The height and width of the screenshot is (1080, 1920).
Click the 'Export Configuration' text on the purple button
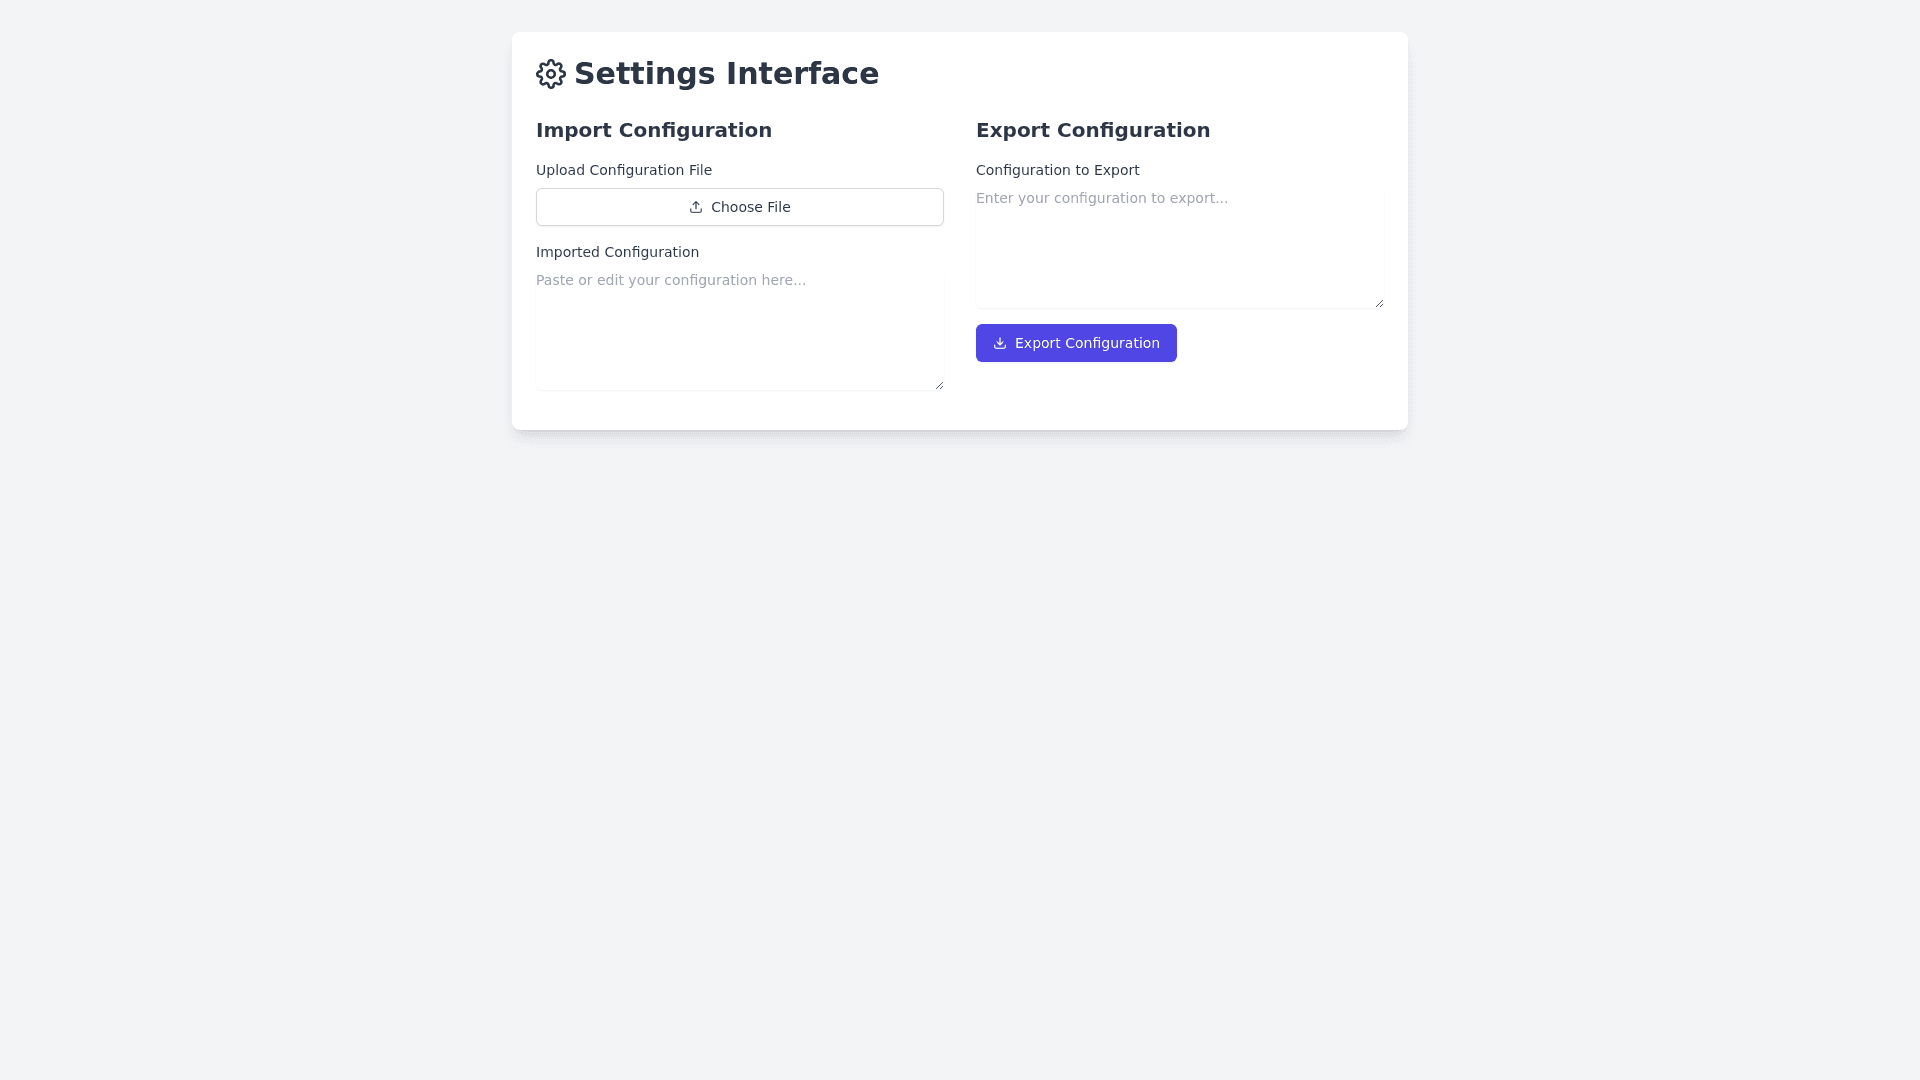pyautogui.click(x=1087, y=343)
